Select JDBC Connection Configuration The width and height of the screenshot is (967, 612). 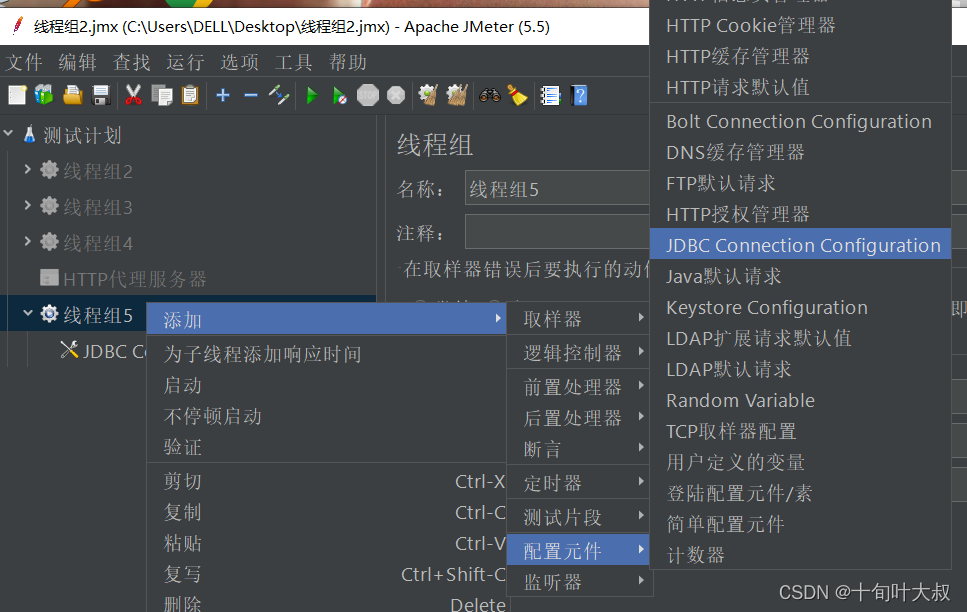[x=800, y=245]
